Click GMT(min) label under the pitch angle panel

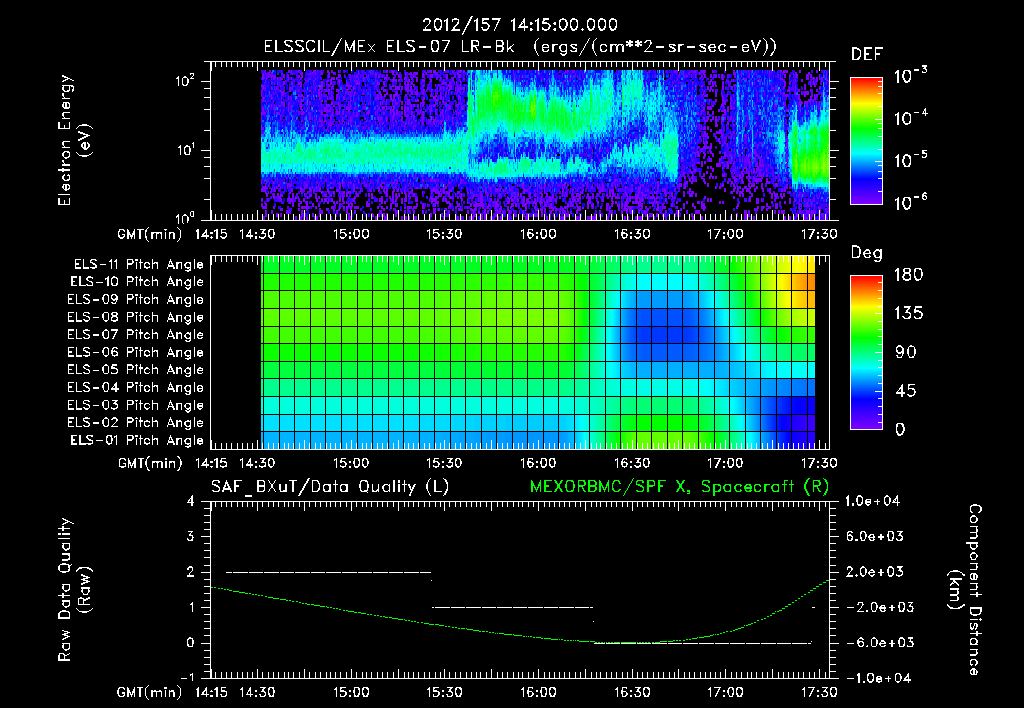point(150,464)
